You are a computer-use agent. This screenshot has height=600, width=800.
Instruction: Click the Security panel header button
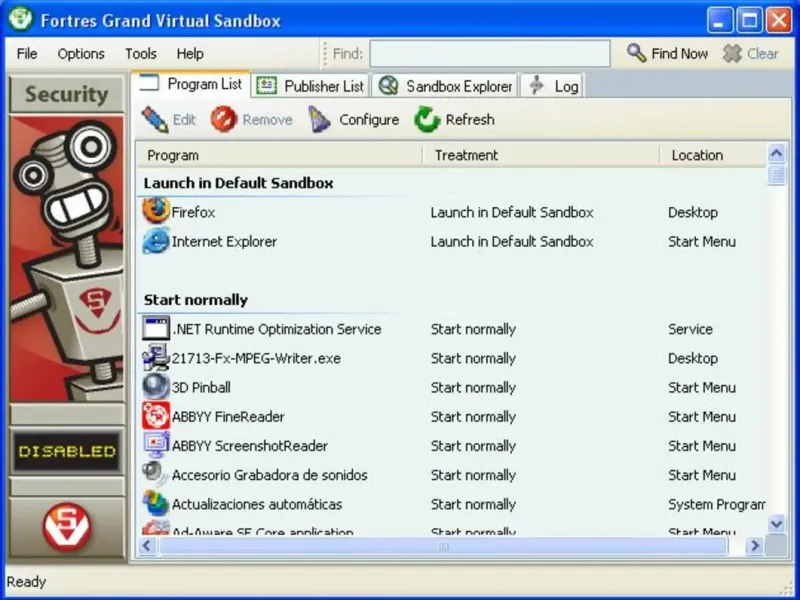pos(66,94)
